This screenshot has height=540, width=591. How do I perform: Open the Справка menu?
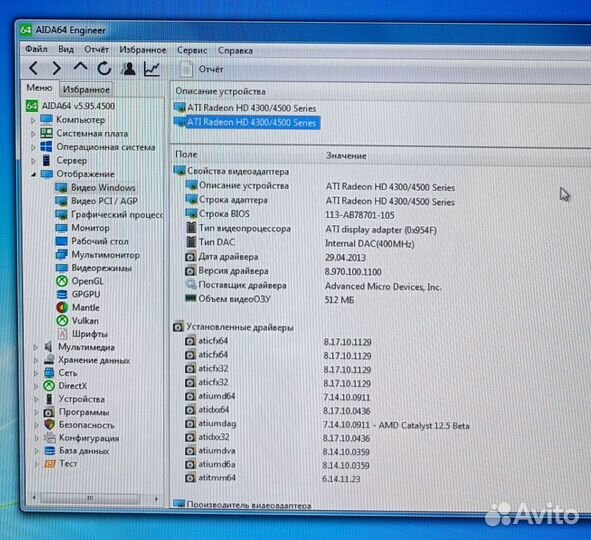(235, 50)
